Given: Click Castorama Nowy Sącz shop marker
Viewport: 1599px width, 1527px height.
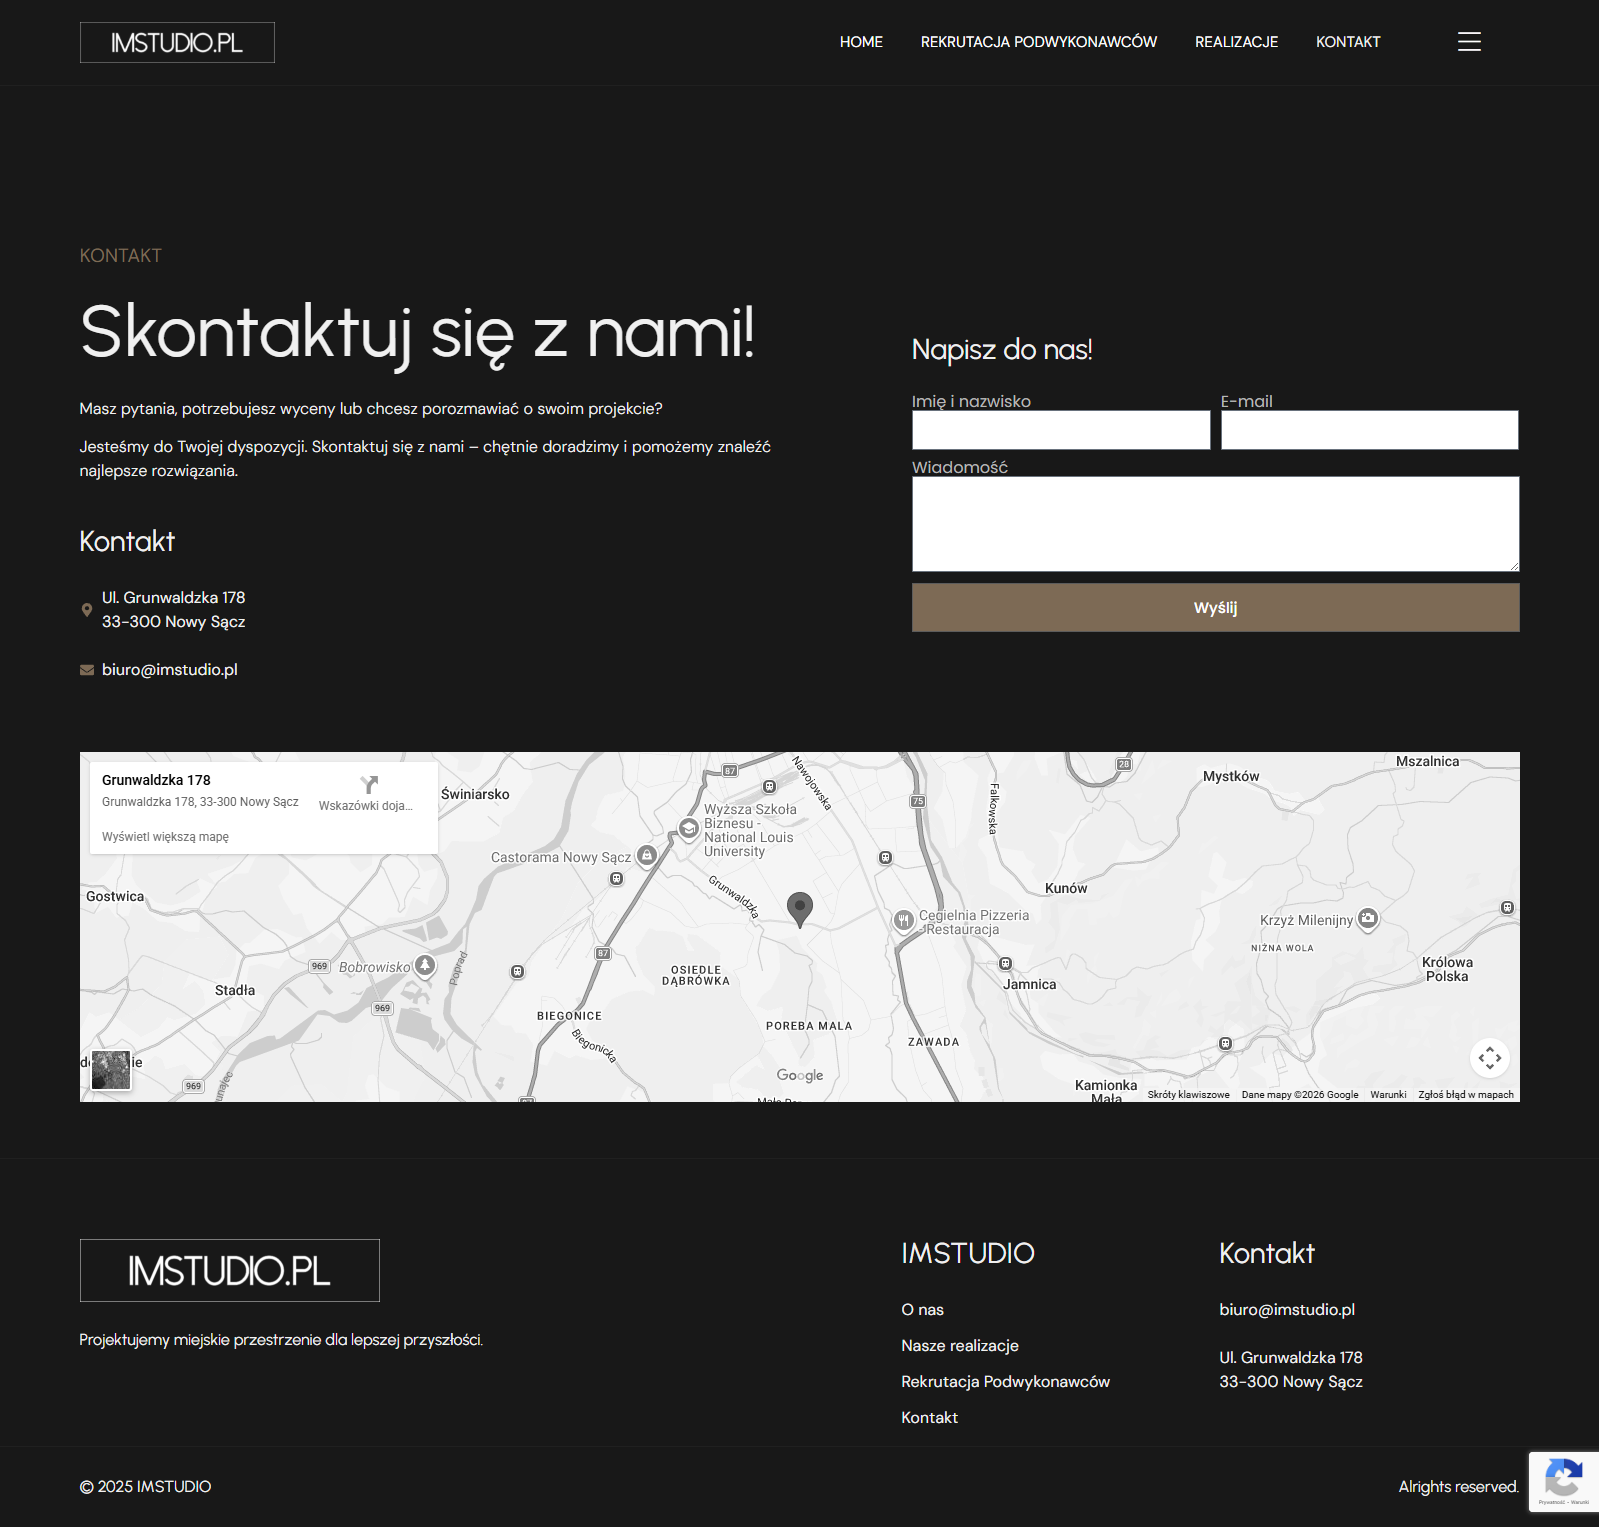Looking at the screenshot, I should point(647,856).
